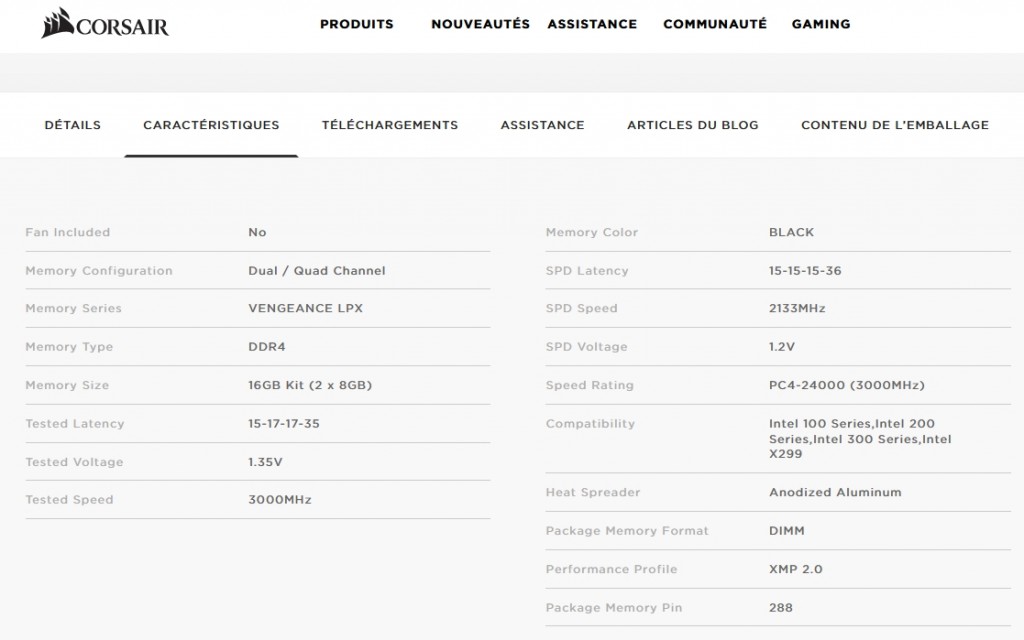Click the value 'Anodized Aluminum'
Viewport: 1024px width, 640px height.
(835, 492)
